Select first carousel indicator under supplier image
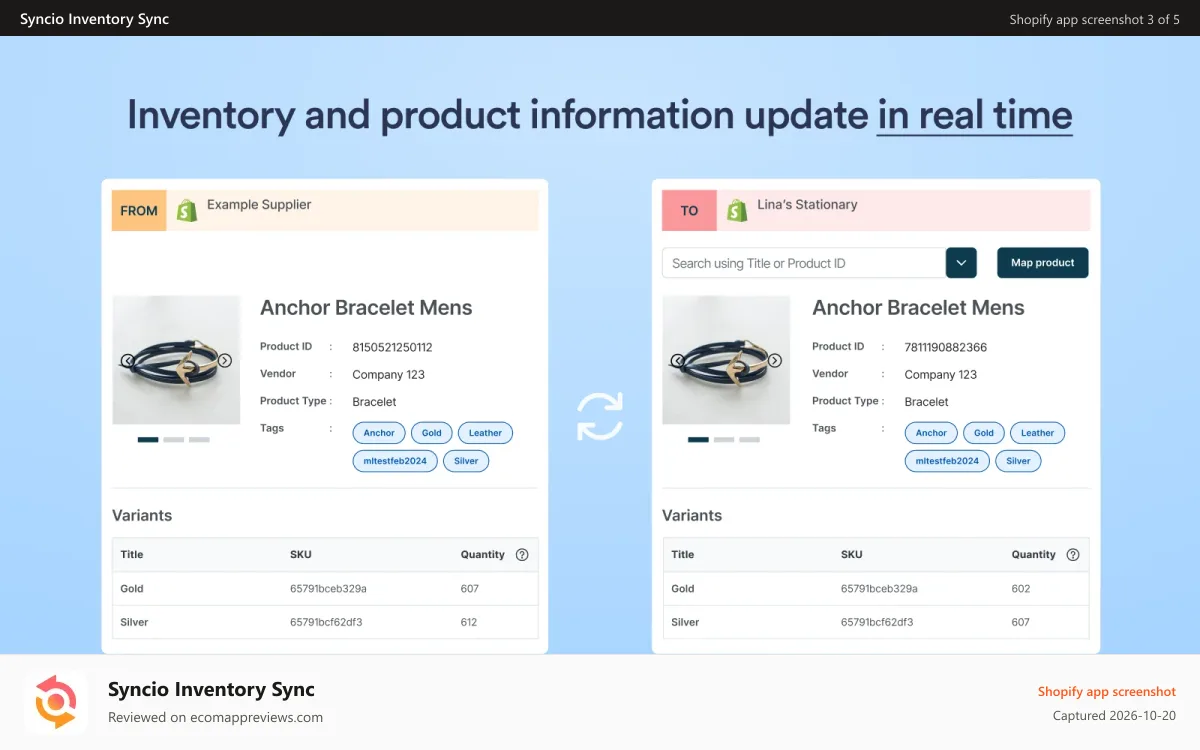This screenshot has height=750, width=1200. pos(148,439)
